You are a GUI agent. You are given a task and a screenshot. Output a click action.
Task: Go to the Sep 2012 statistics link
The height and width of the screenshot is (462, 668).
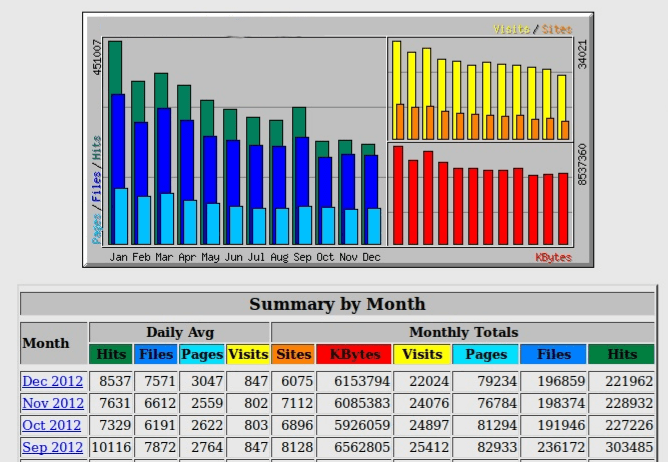53,447
